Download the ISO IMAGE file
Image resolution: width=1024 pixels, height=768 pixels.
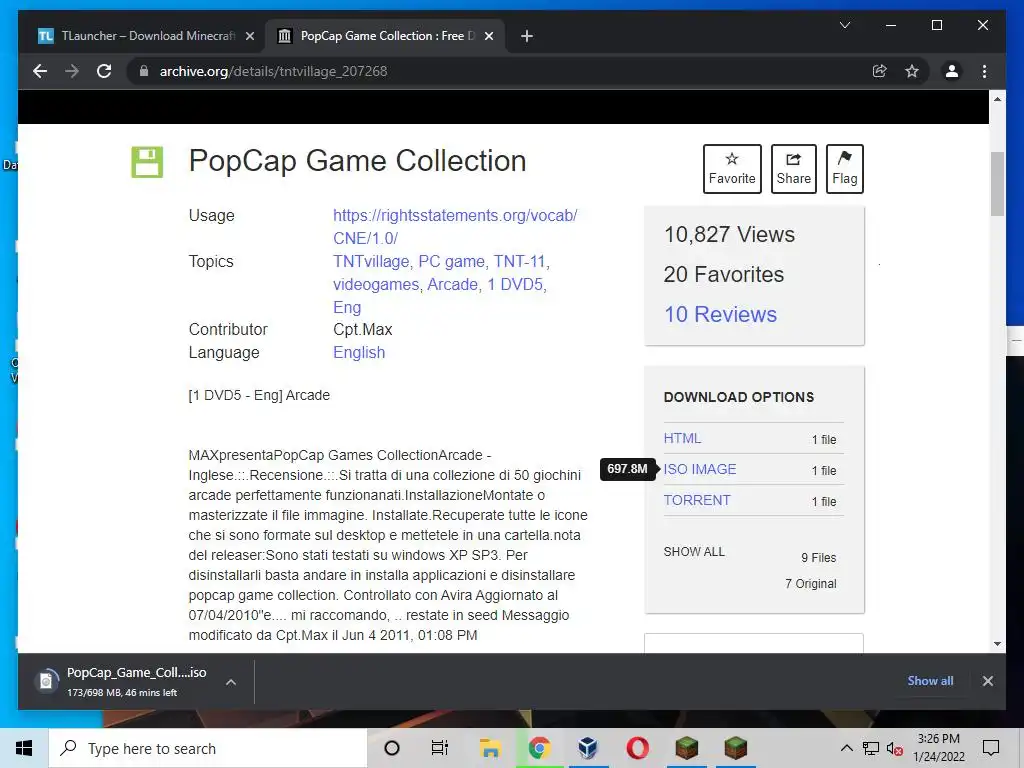700,469
